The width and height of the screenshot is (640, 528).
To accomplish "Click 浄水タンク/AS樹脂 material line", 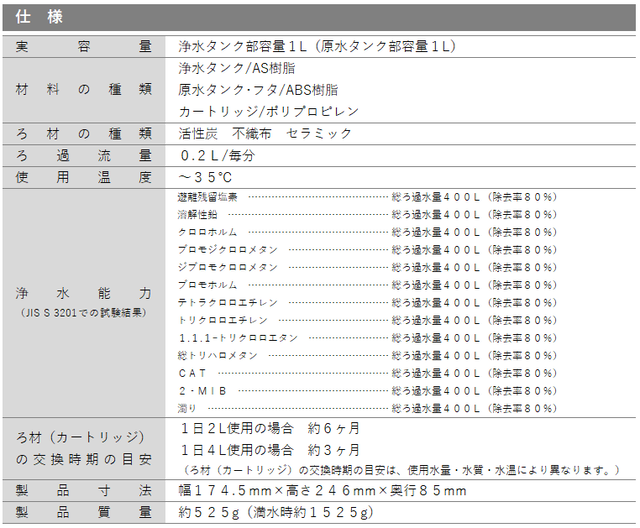I will tap(236, 68).
